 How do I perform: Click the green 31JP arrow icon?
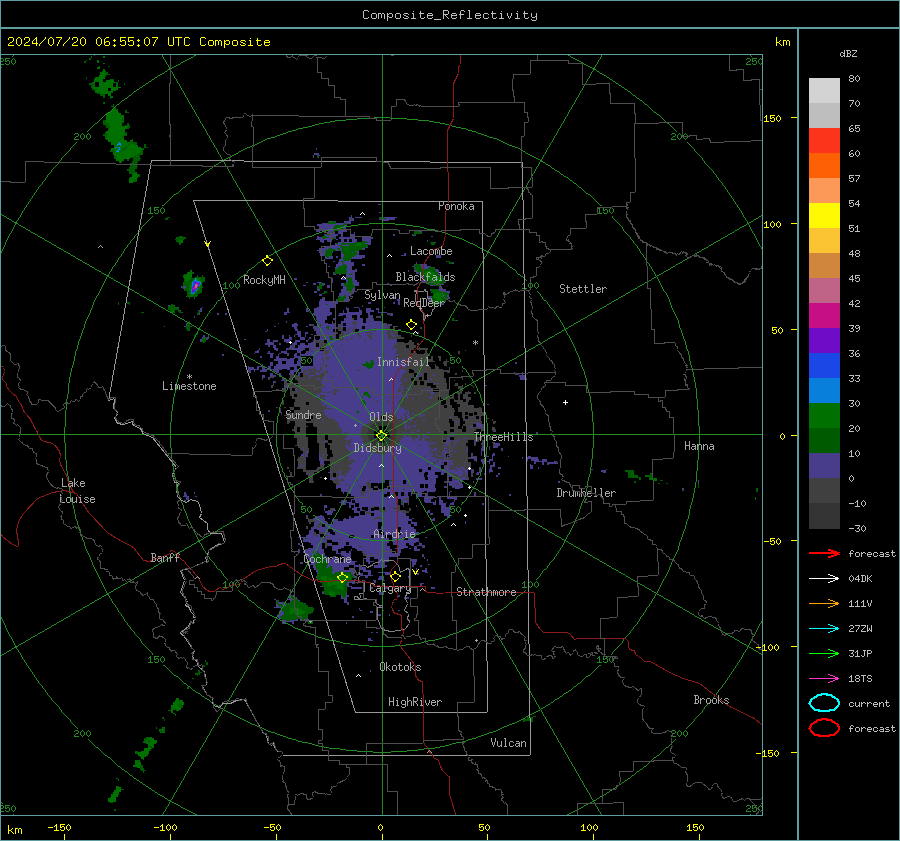coord(824,653)
